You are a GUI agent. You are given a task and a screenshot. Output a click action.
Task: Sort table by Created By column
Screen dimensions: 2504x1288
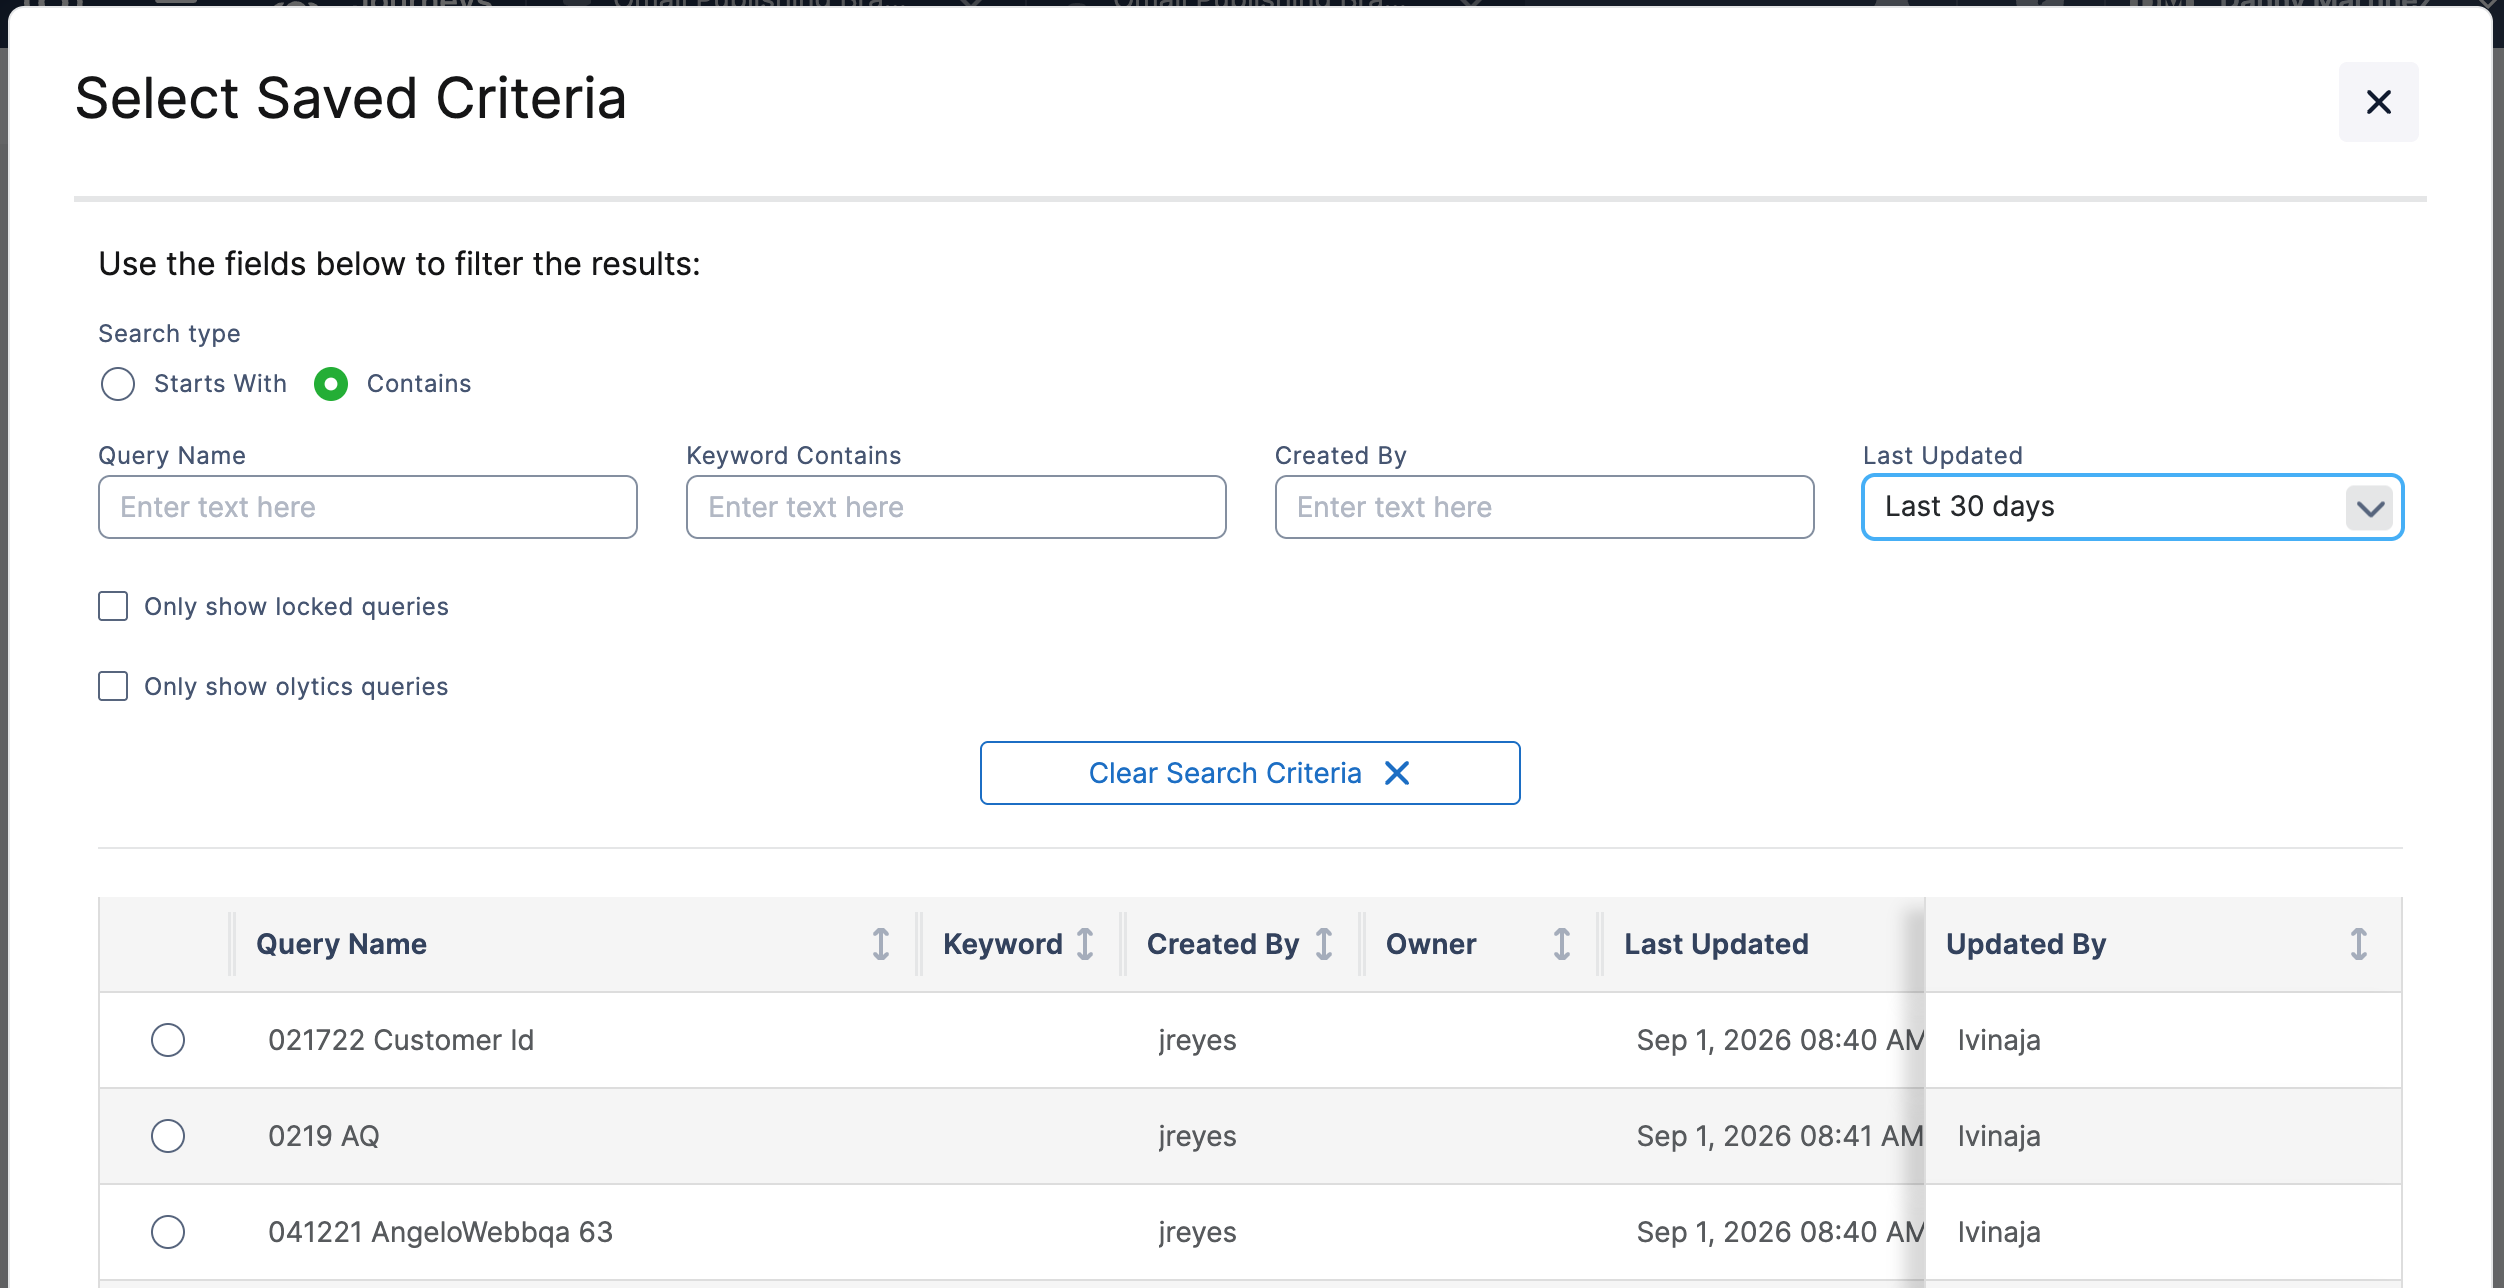(1324, 944)
